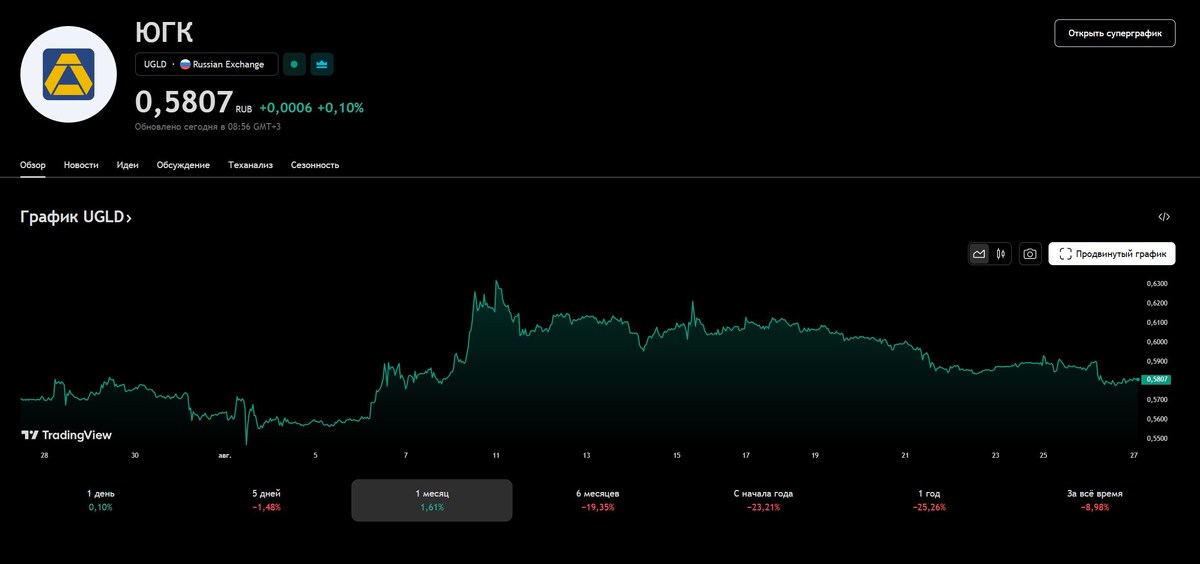Click the price change +0,0006 +0,10% text

point(311,107)
